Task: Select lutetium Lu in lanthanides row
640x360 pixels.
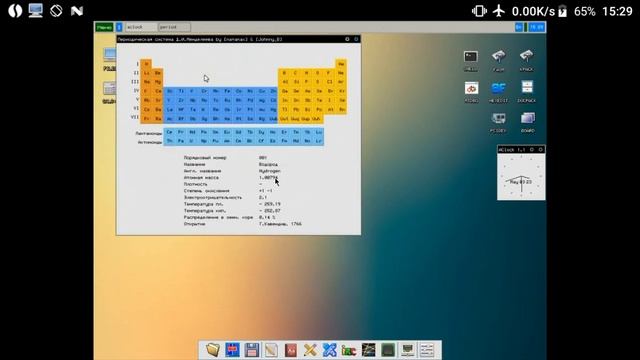Action: (x=319, y=132)
